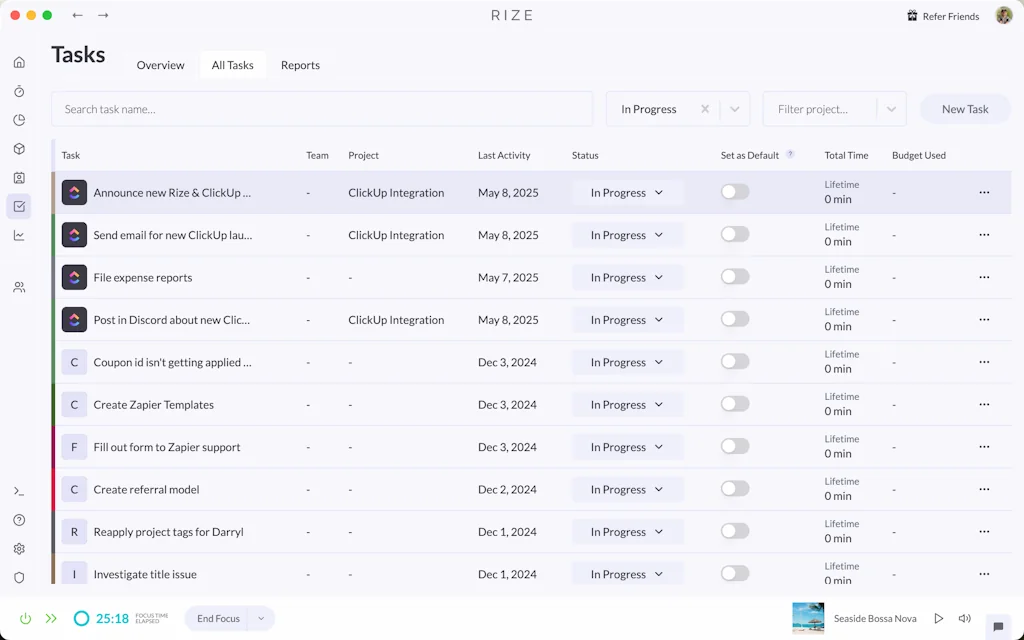
Task: Click the help question-mark icon in the sidebar
Action: click(19, 519)
